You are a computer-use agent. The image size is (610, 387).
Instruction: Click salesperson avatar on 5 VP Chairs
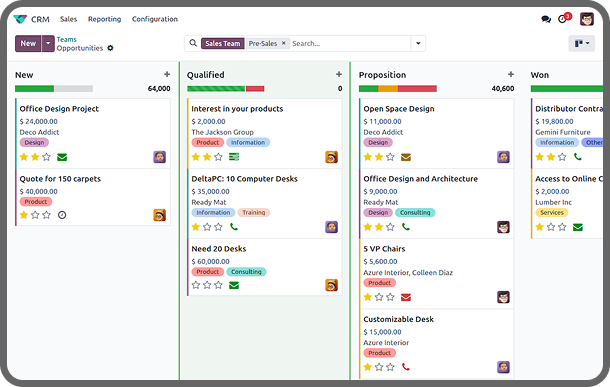coord(503,297)
